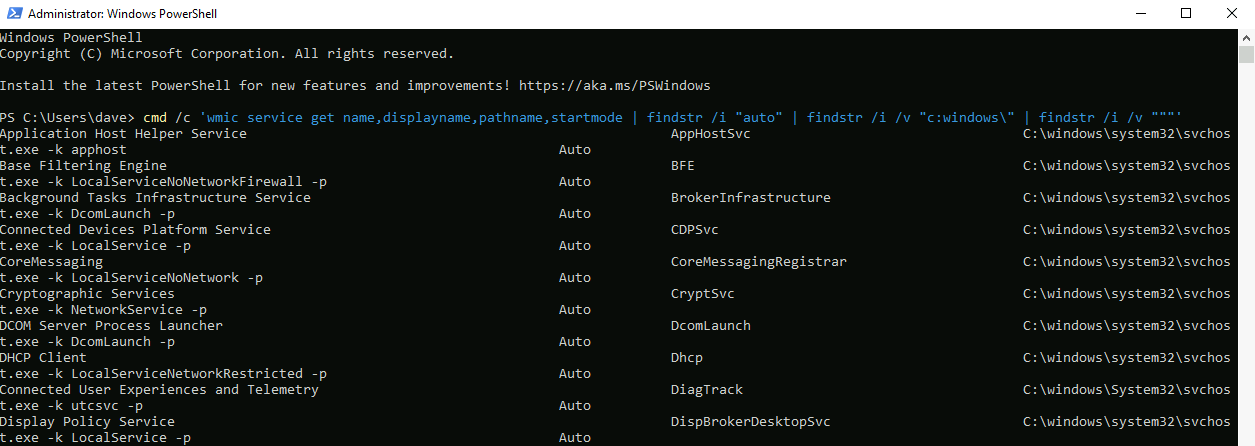Image resolution: width=1255 pixels, height=446 pixels.
Task: Select the BrokerInfrastructure service name
Action: click(x=750, y=198)
